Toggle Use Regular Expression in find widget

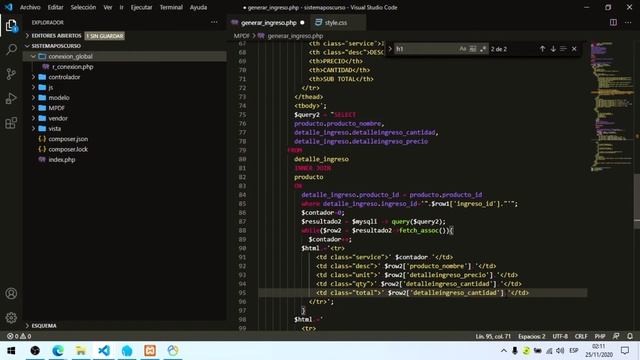click(x=483, y=49)
